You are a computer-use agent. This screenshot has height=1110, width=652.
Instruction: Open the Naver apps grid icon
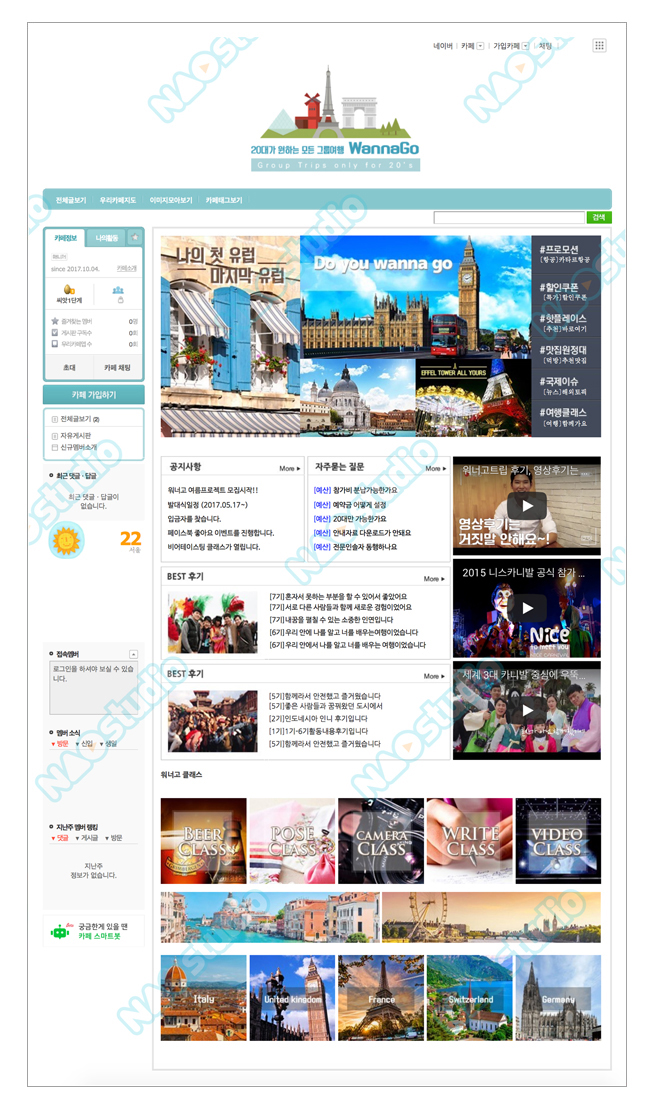599,45
